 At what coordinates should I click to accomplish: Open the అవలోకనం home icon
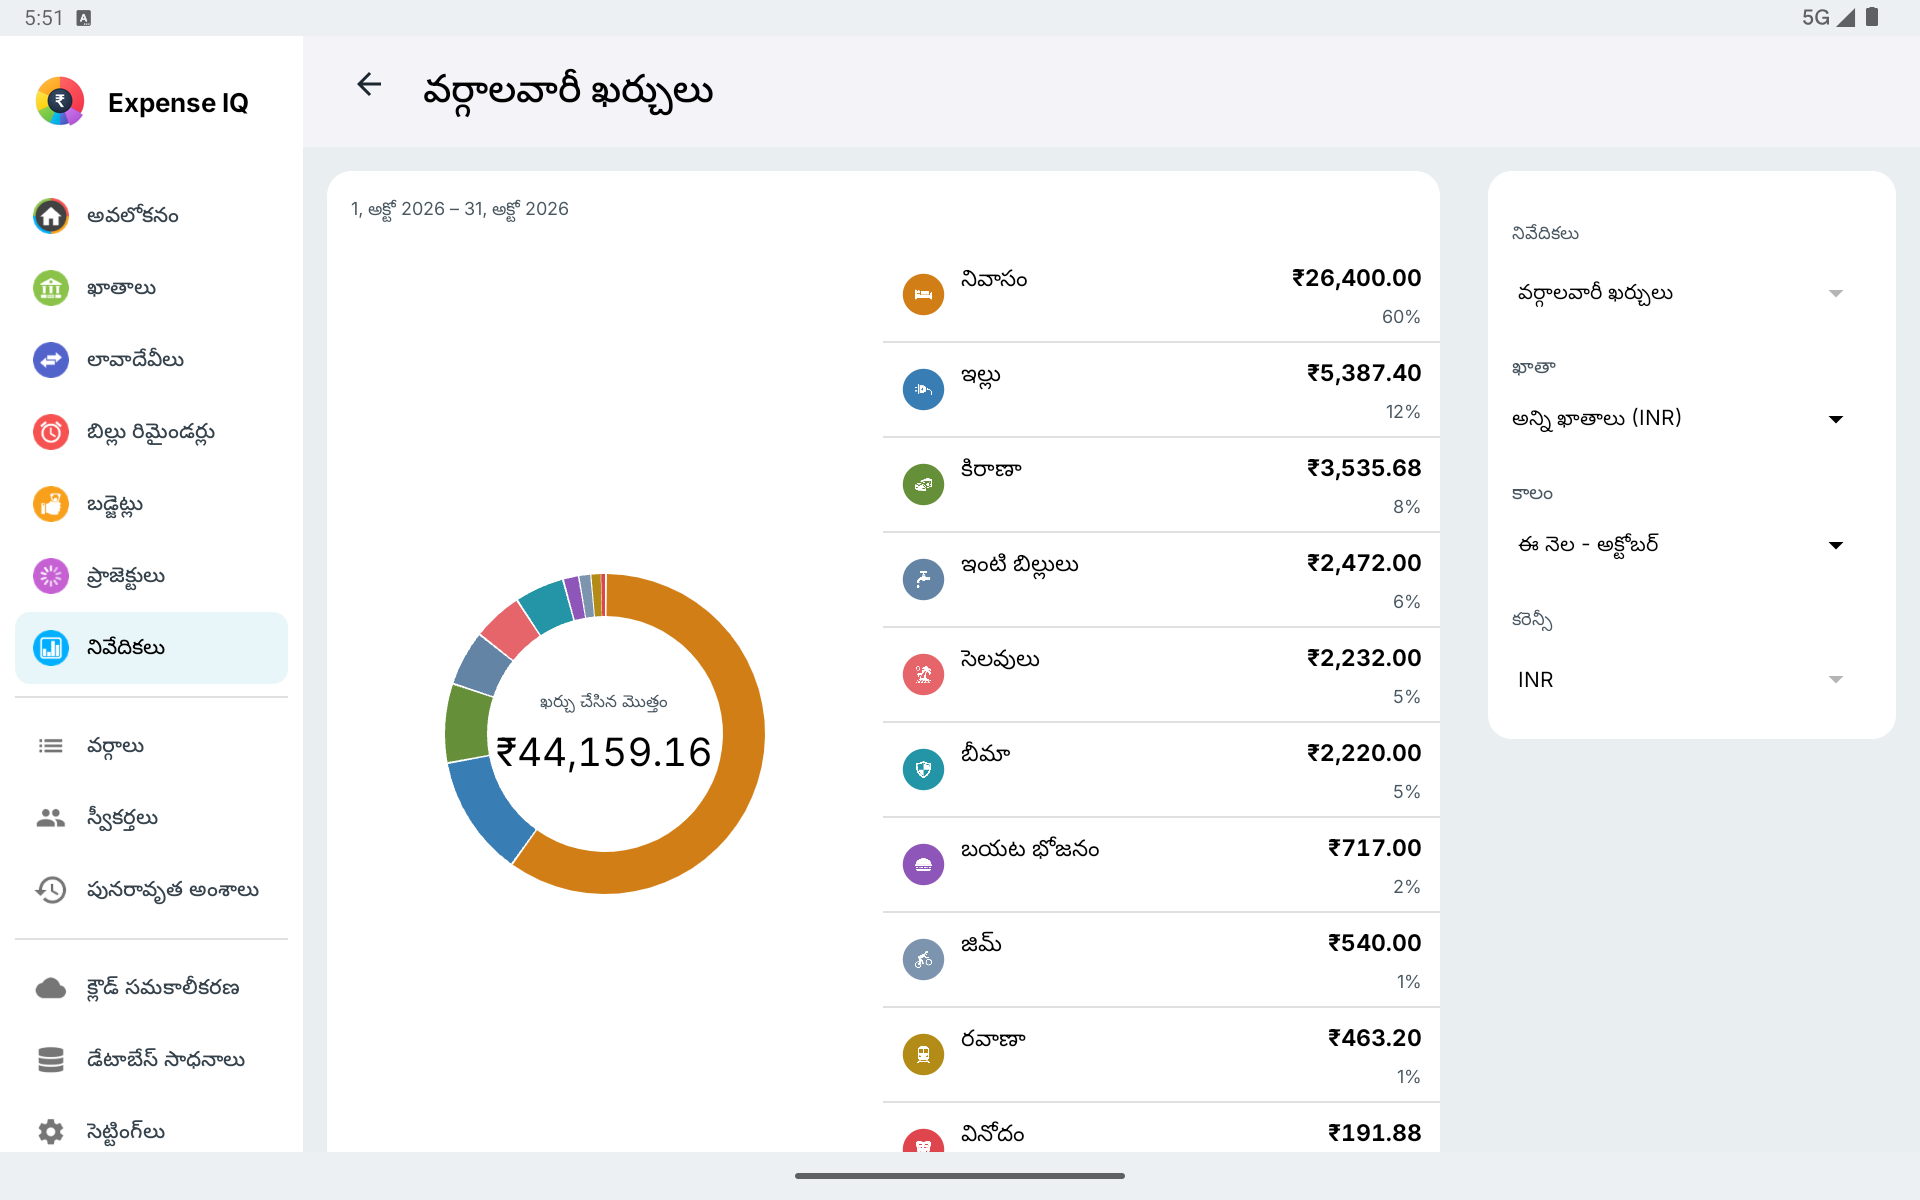(51, 216)
